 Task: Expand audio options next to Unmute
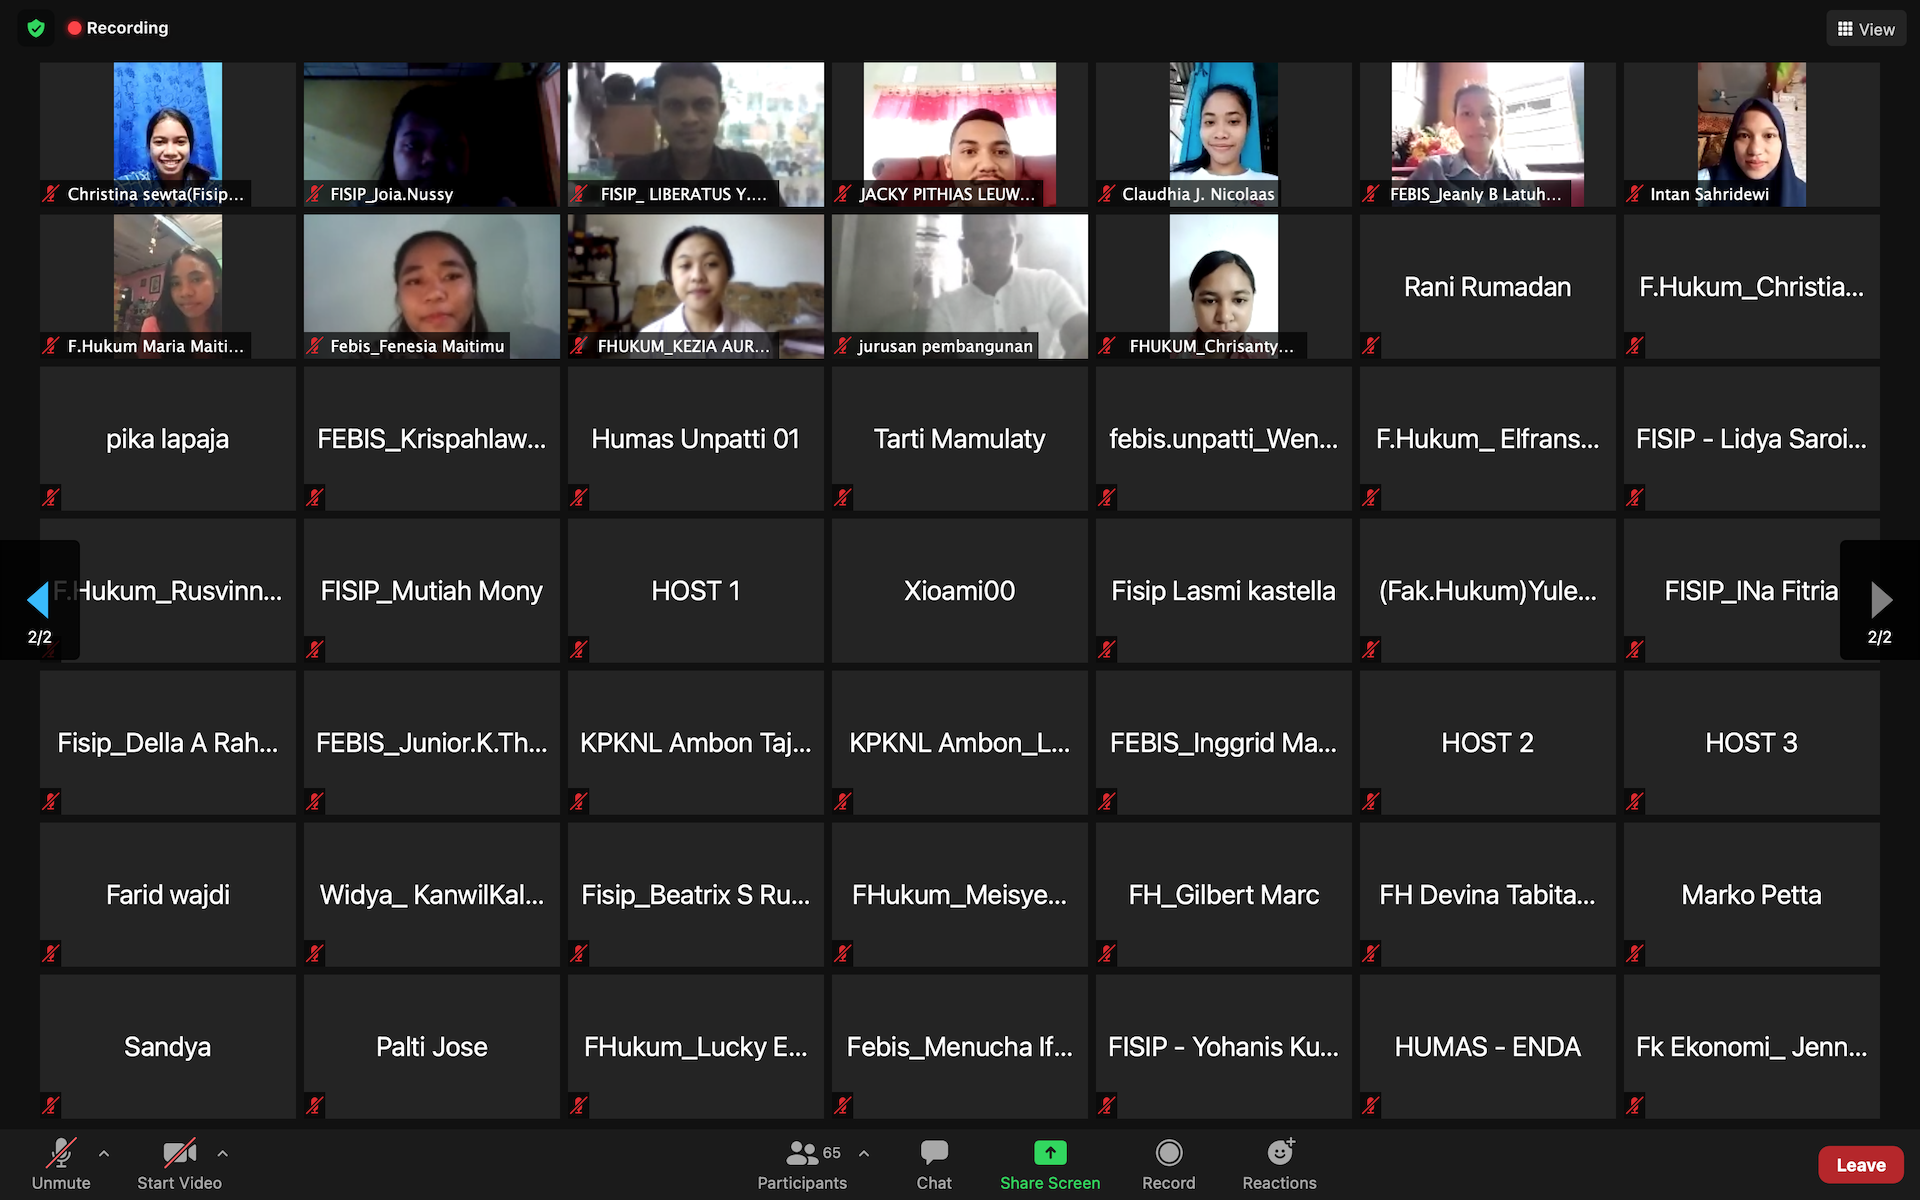pyautogui.click(x=104, y=1153)
